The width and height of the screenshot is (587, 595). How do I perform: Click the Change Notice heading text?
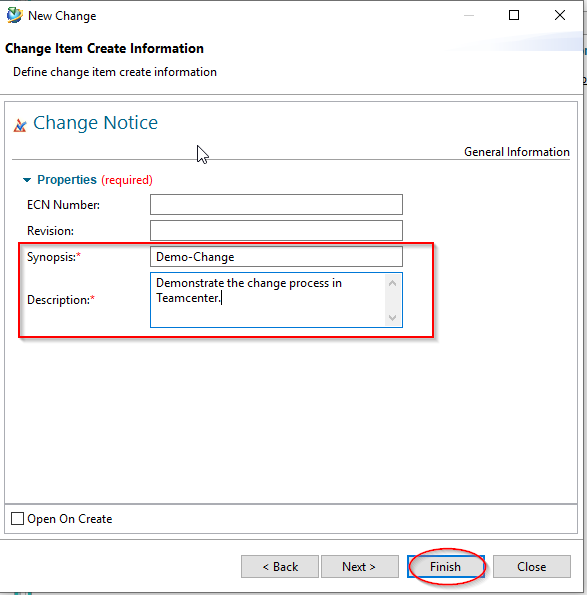(95, 123)
